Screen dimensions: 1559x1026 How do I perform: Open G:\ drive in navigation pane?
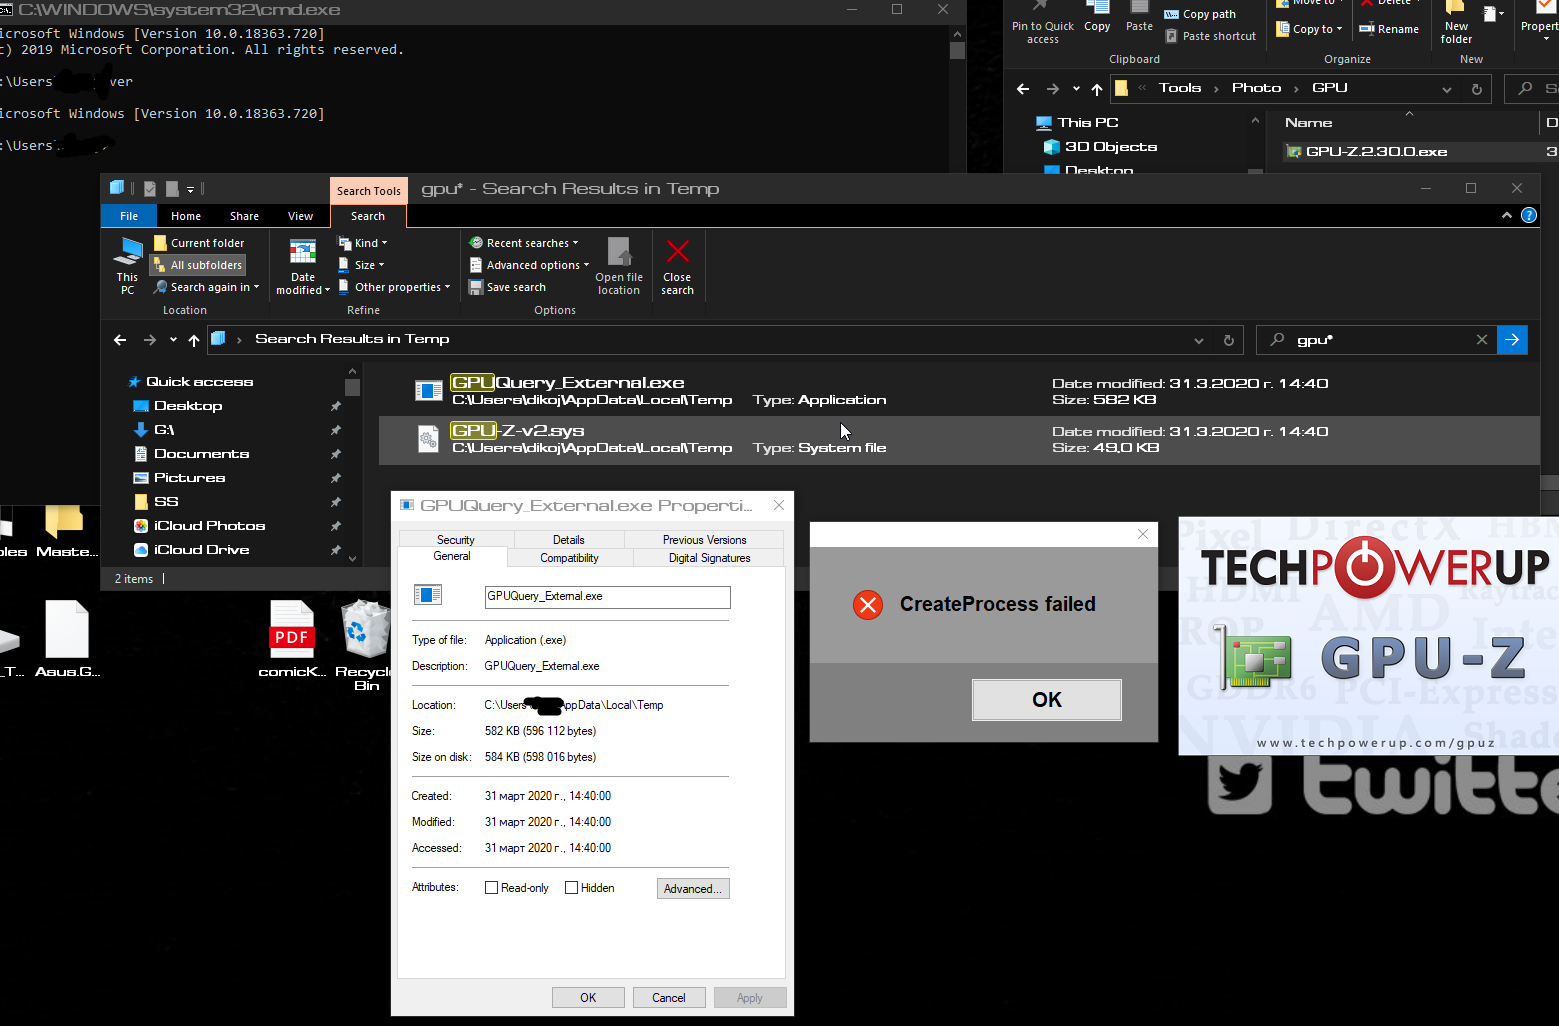click(x=164, y=430)
